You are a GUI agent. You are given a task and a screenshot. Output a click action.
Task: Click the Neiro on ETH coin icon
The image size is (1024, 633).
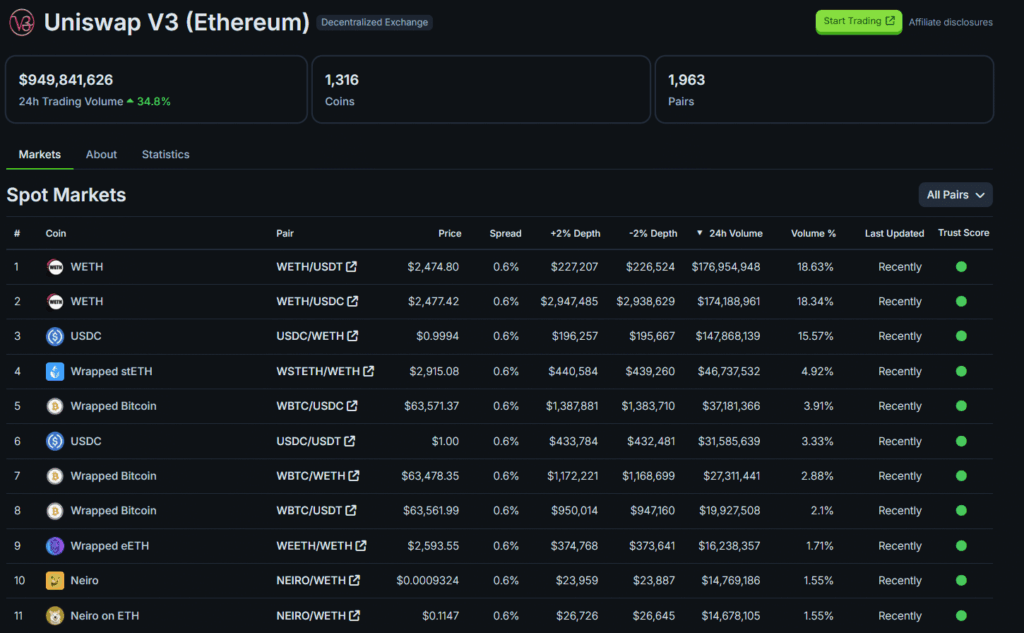click(x=55, y=616)
